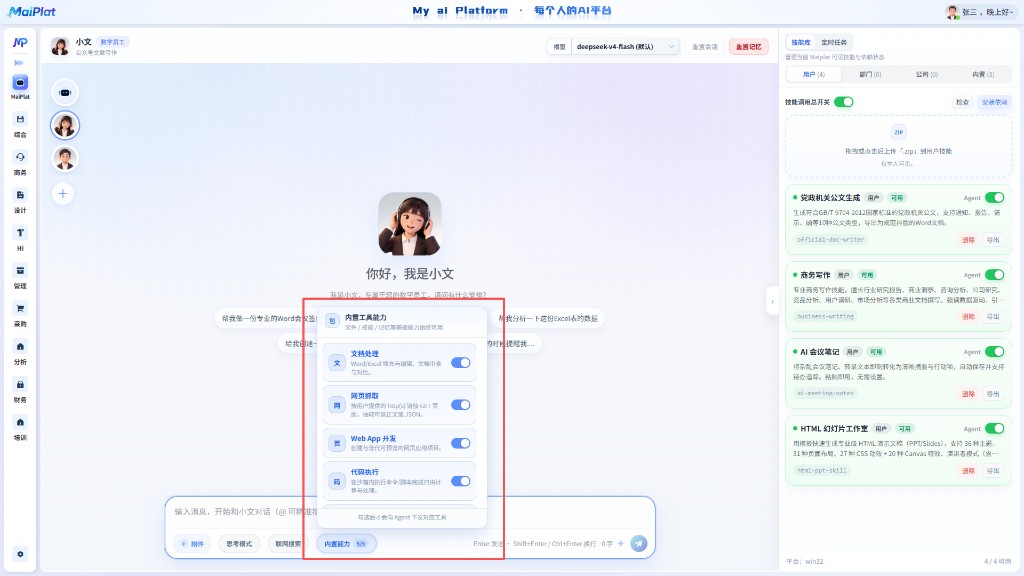
Task: Export the HTML 幻灯片工作室 skill
Action: 993,470
